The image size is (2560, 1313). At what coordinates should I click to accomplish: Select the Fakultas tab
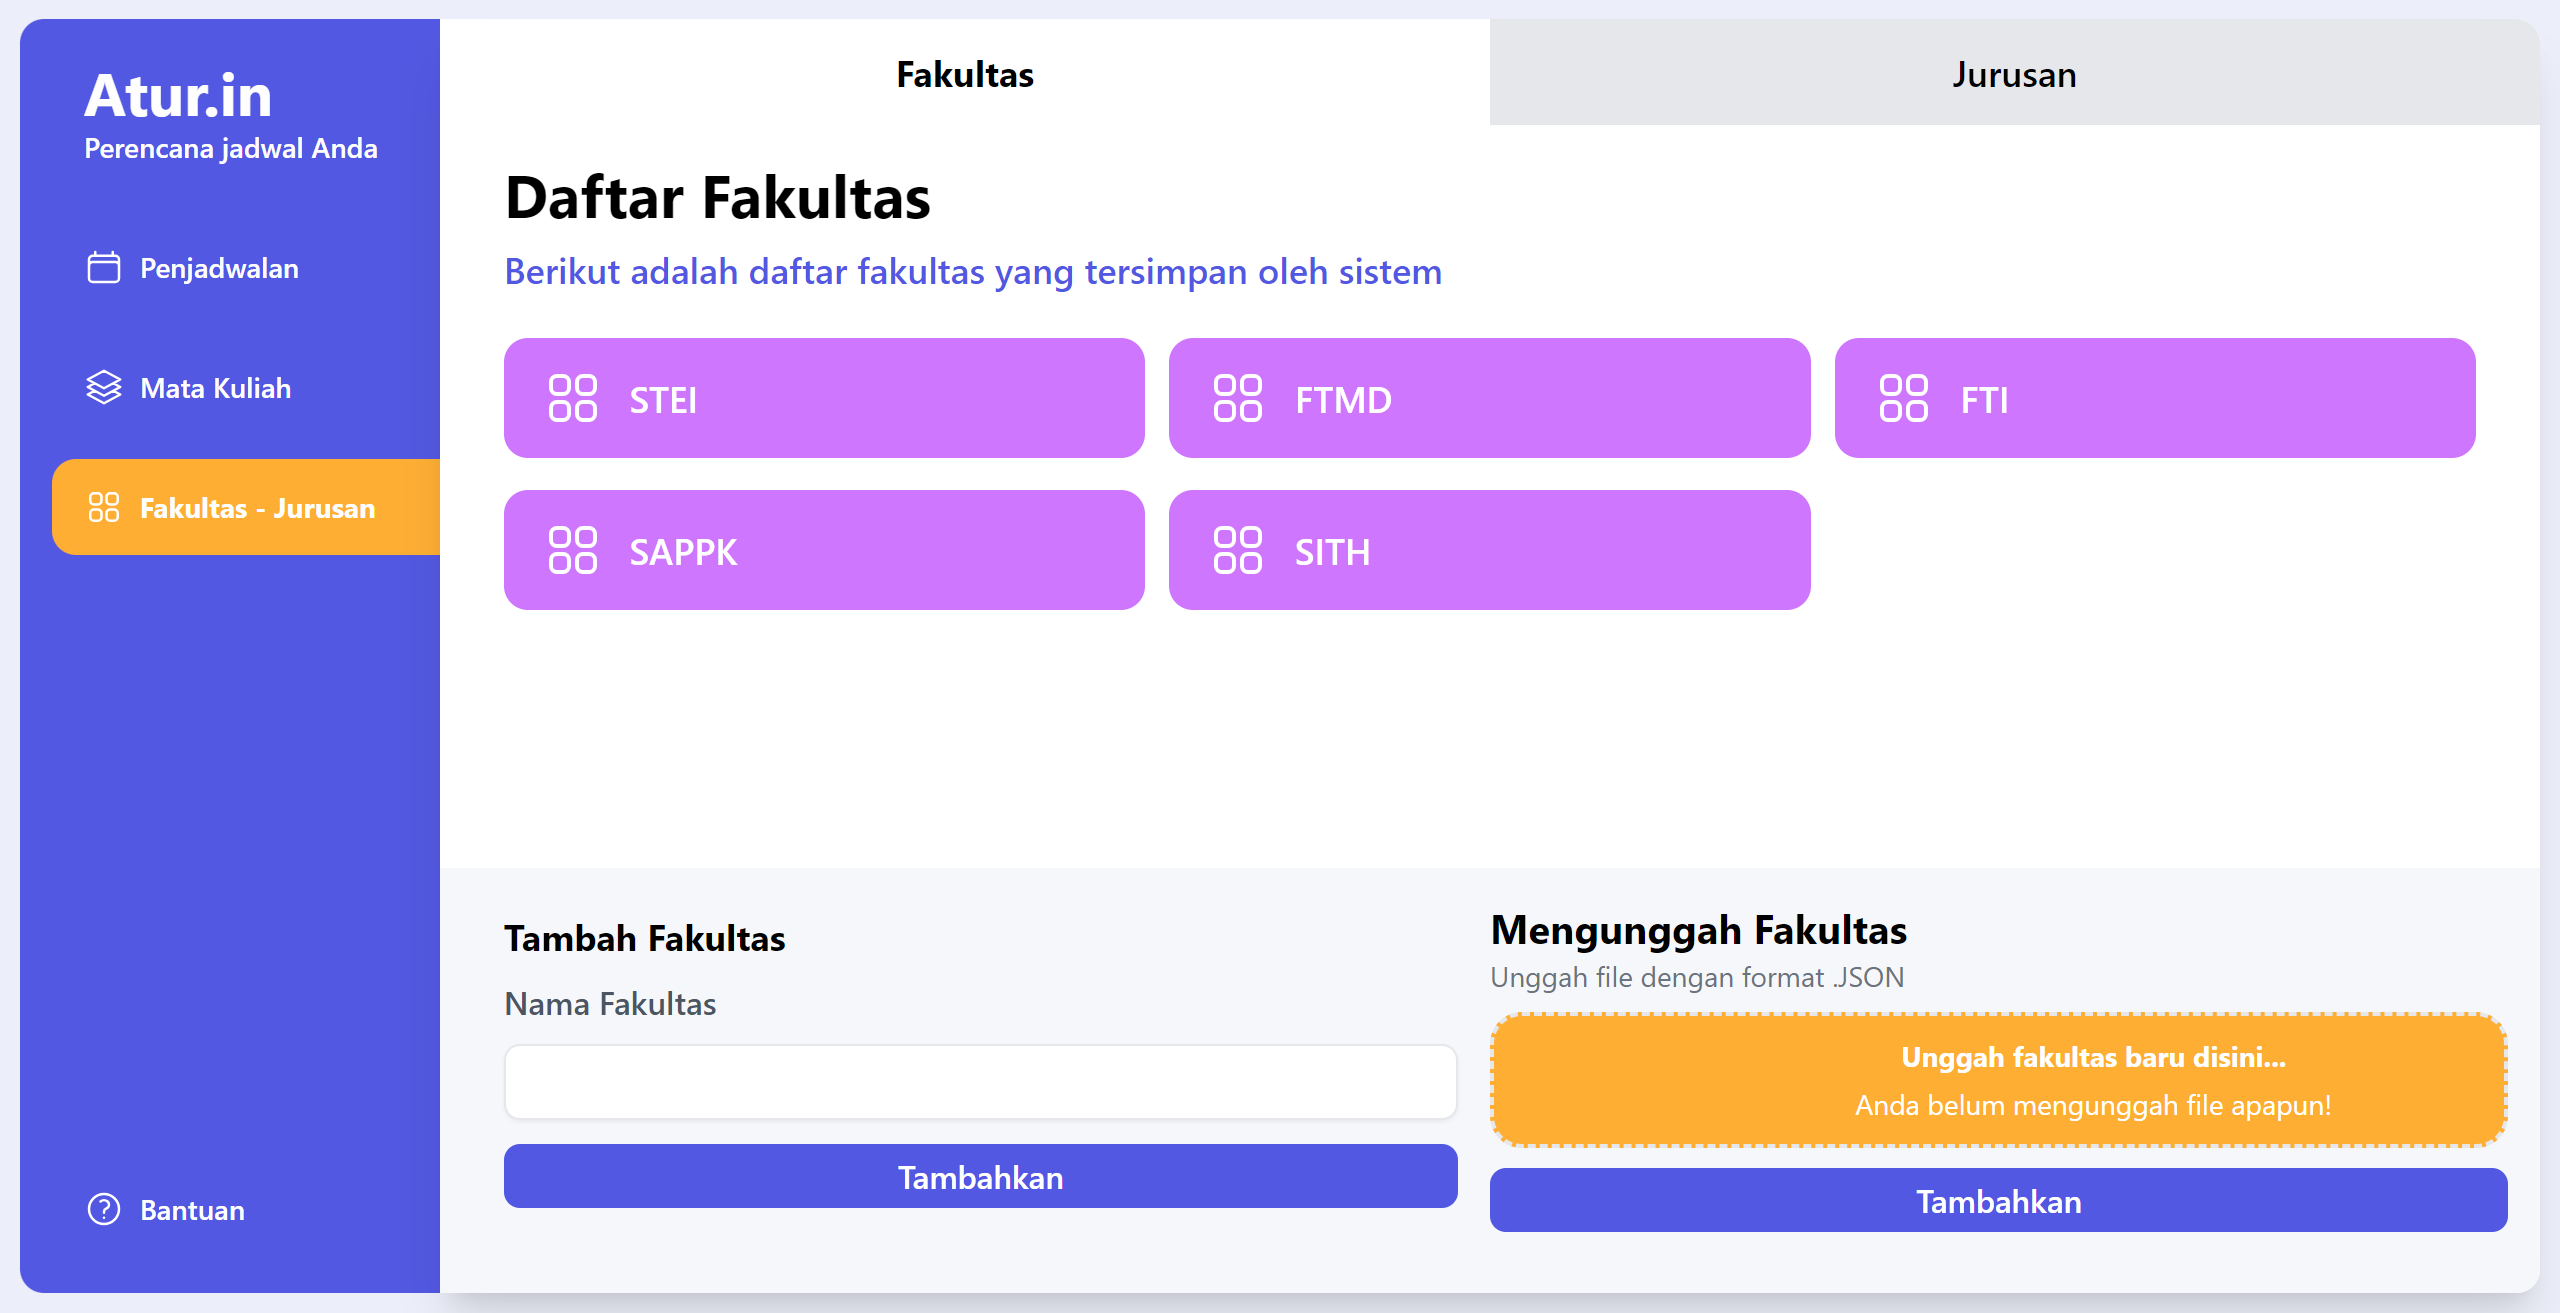[964, 75]
